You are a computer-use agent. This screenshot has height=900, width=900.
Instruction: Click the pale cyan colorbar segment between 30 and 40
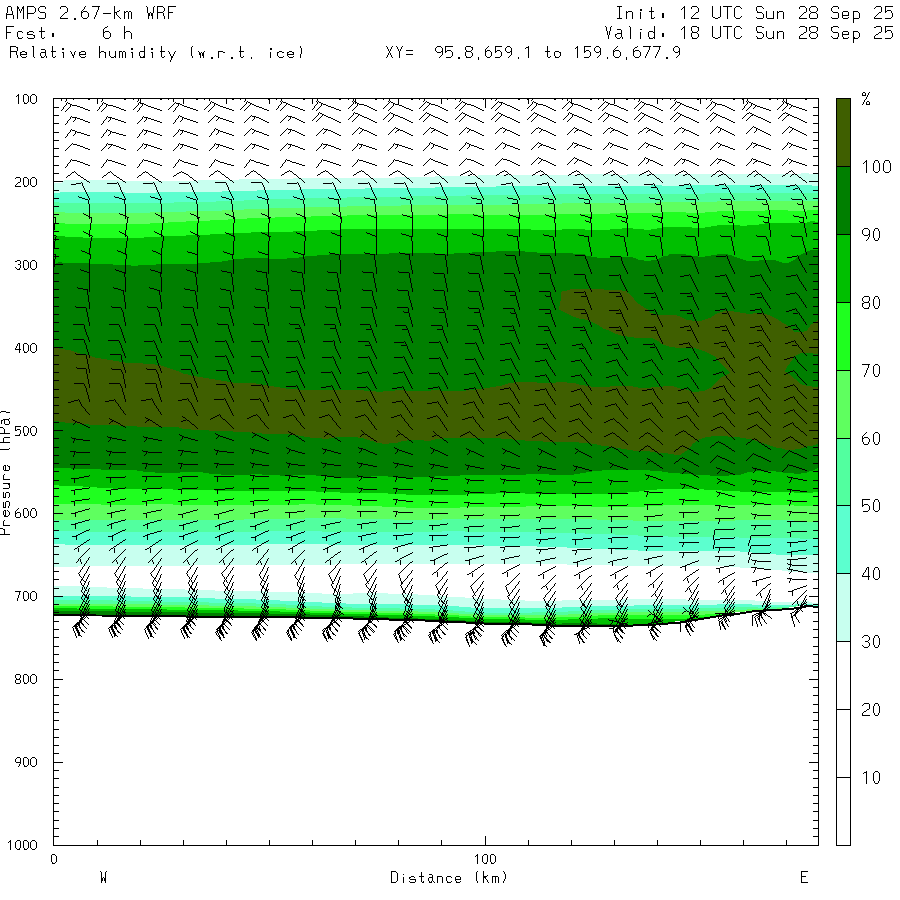(843, 607)
